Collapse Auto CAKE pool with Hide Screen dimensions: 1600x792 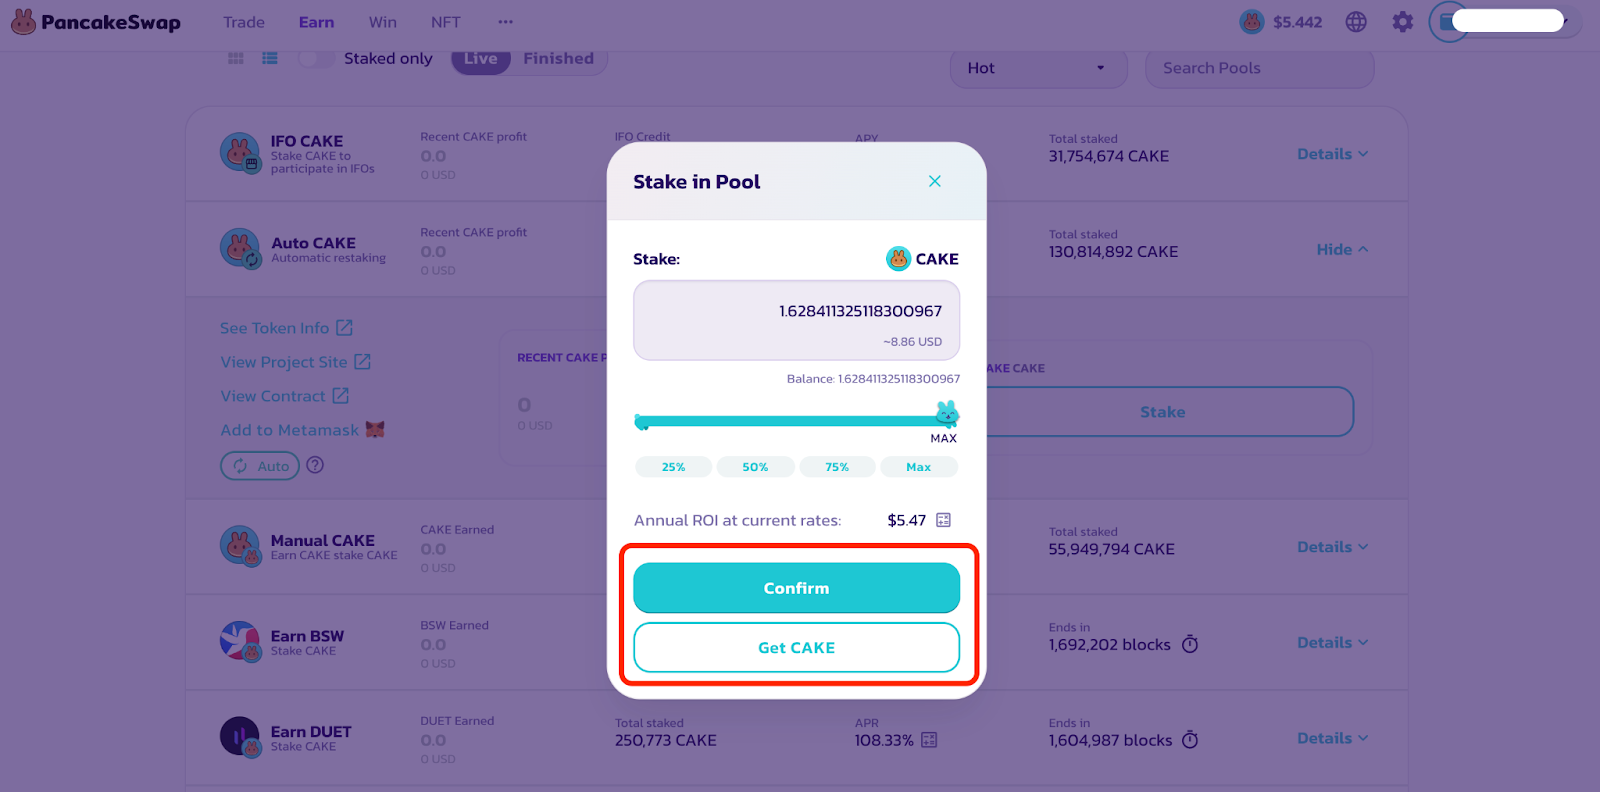click(x=1342, y=249)
